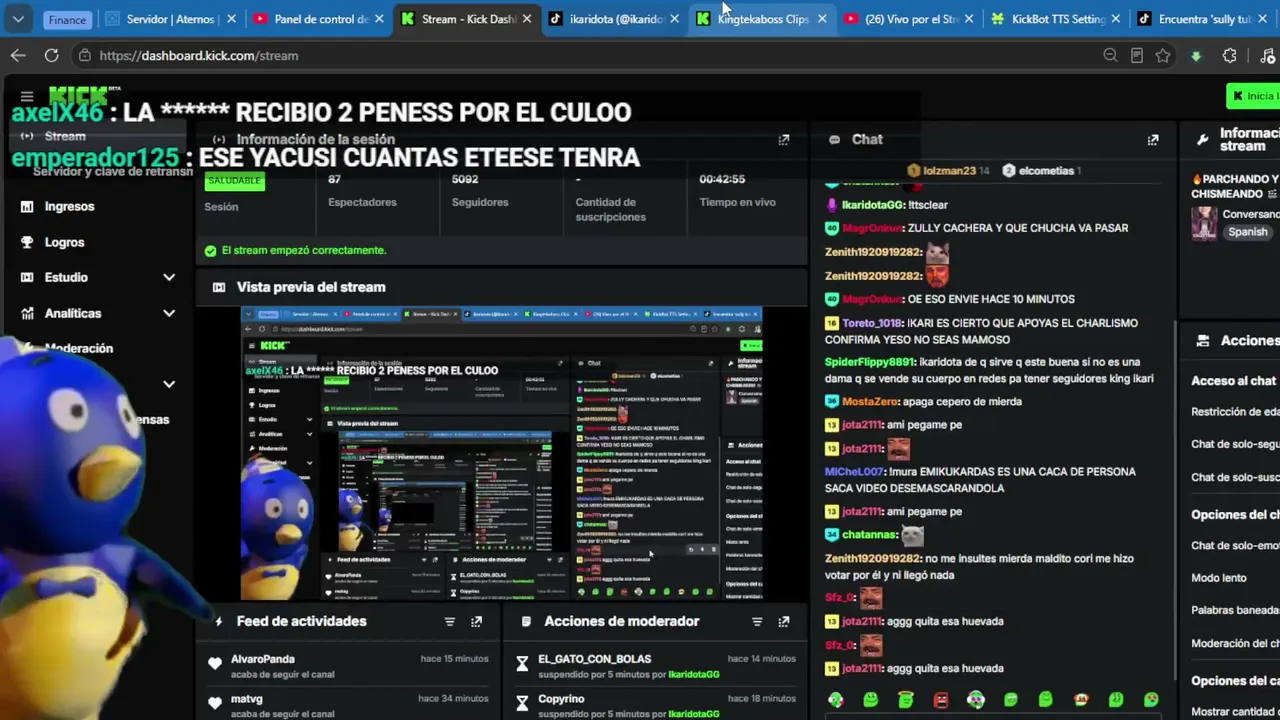The height and width of the screenshot is (720, 1280).
Task: Click the AlvaroPanda activity entry name
Action: tap(262, 659)
